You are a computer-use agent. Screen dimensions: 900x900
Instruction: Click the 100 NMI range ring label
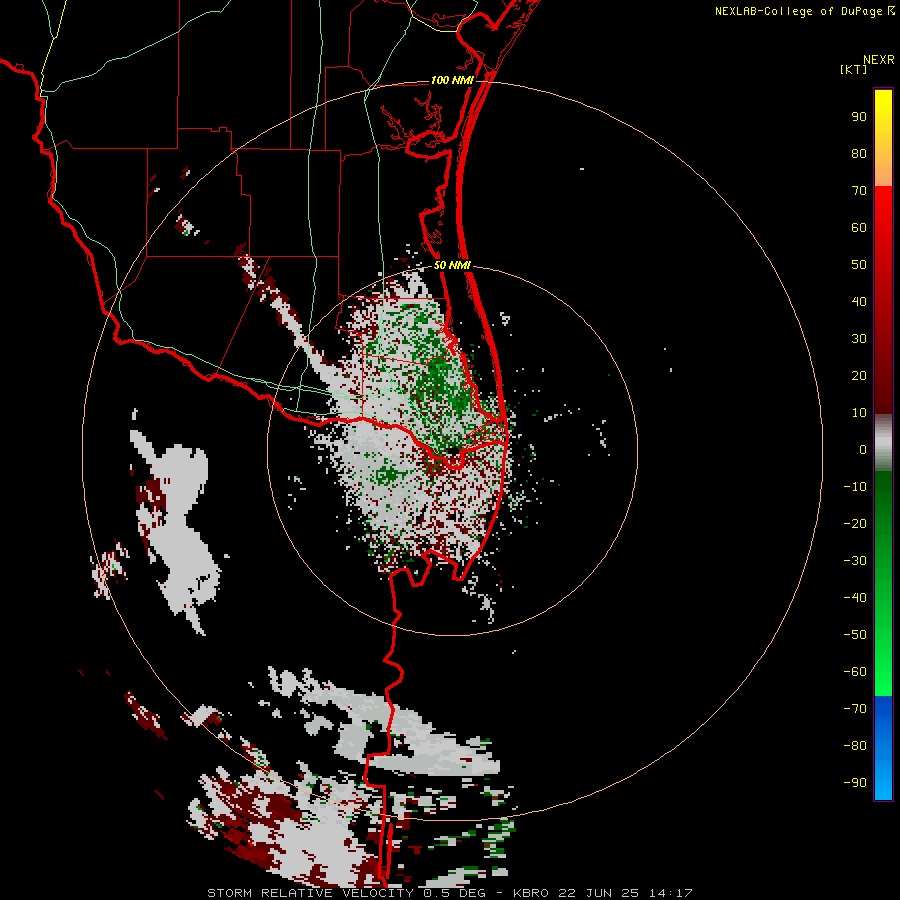(x=452, y=80)
